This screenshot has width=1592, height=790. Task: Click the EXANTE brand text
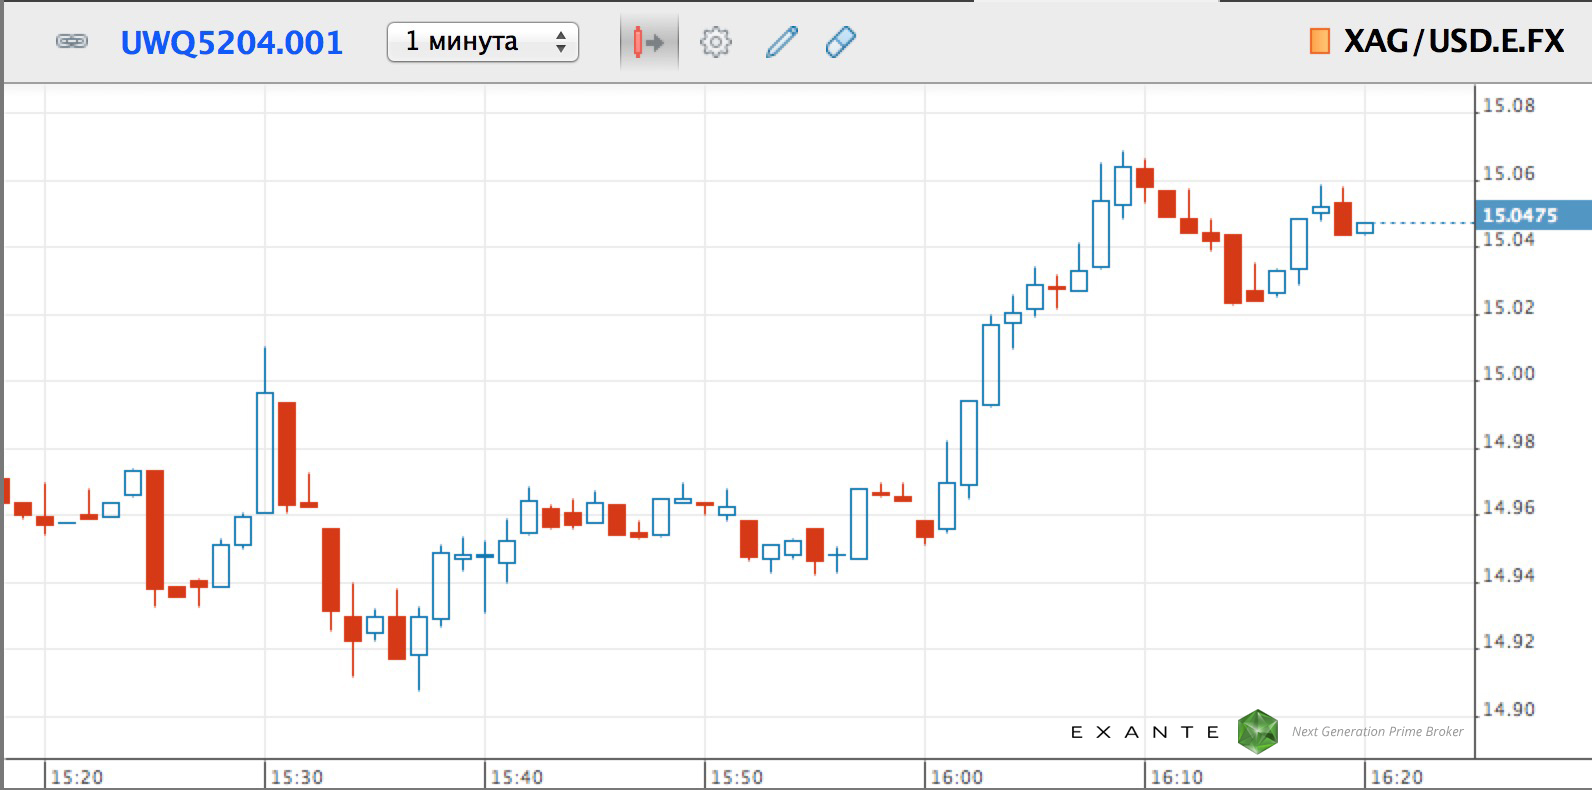tap(1145, 732)
